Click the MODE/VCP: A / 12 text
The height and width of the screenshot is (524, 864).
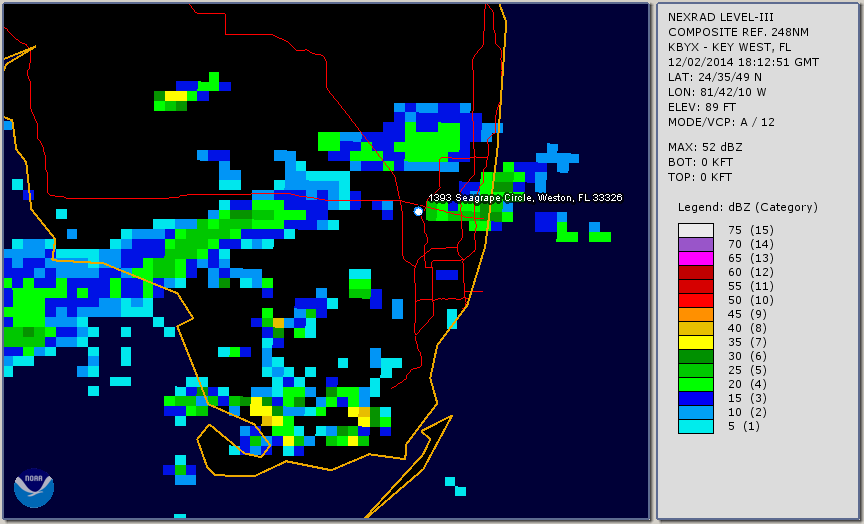(x=721, y=122)
